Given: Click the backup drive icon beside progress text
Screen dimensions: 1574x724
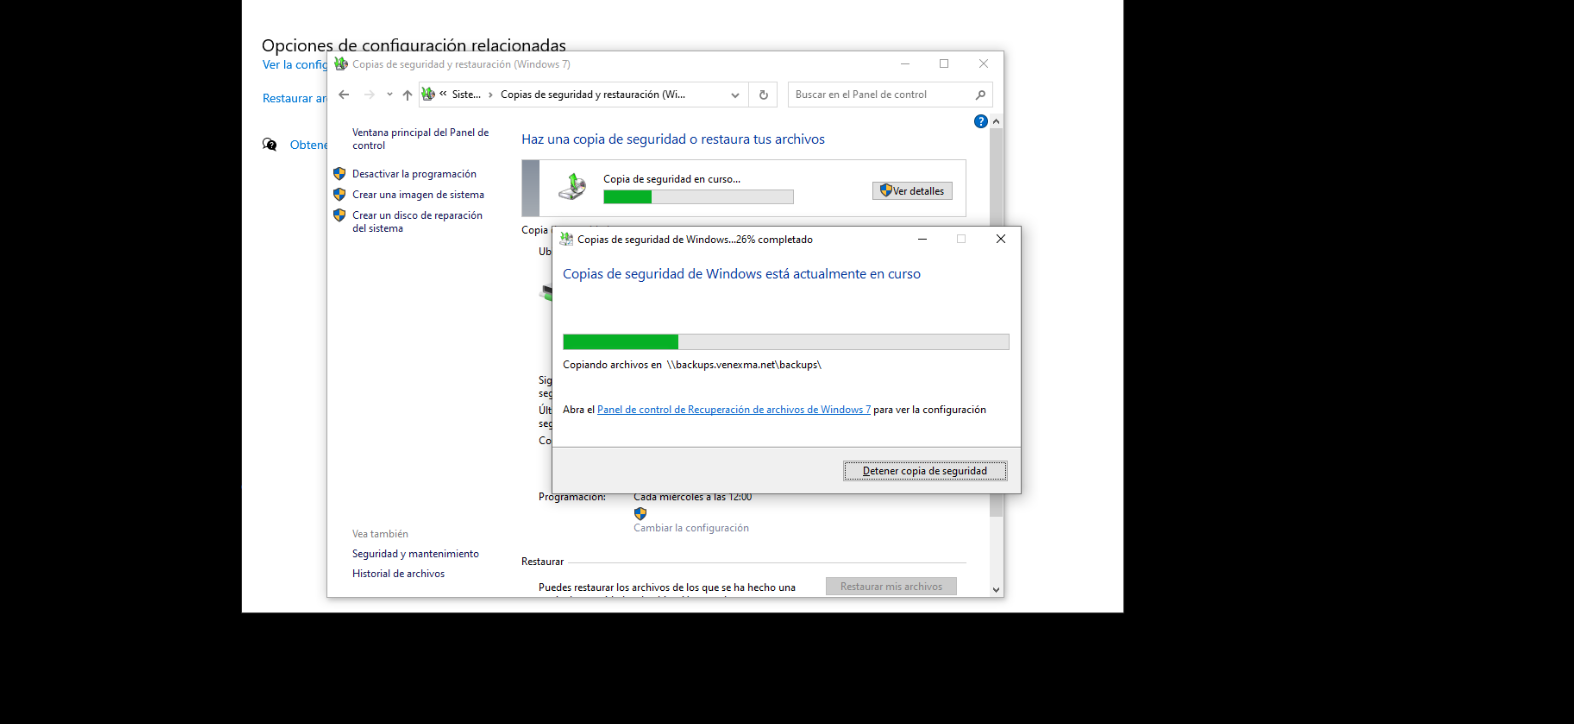Looking at the screenshot, I should coord(572,186).
